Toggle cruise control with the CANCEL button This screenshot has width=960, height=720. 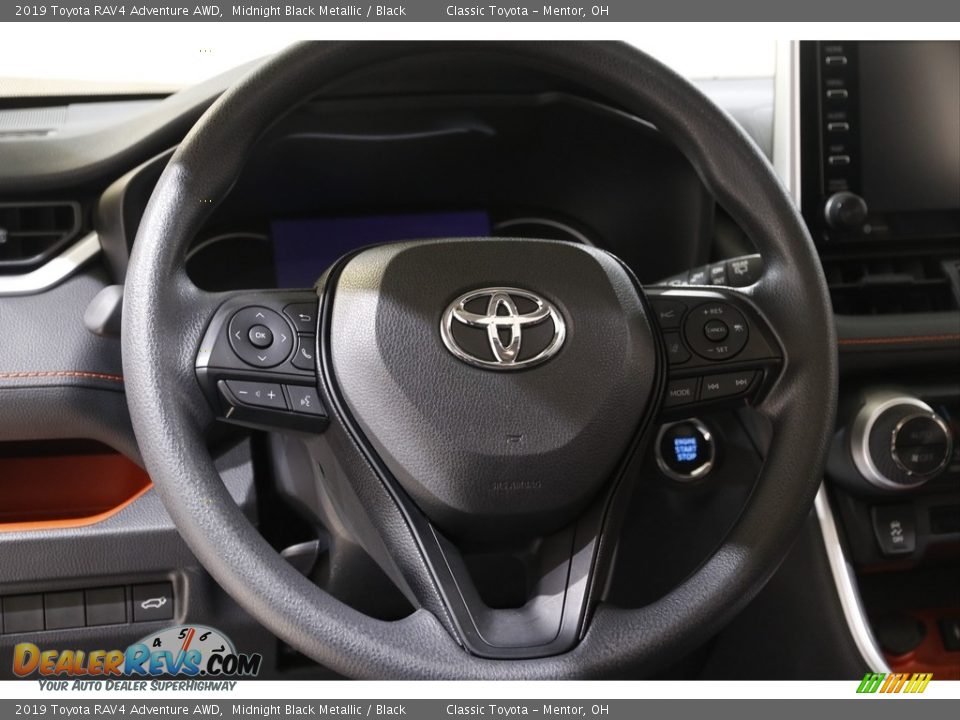pos(717,329)
